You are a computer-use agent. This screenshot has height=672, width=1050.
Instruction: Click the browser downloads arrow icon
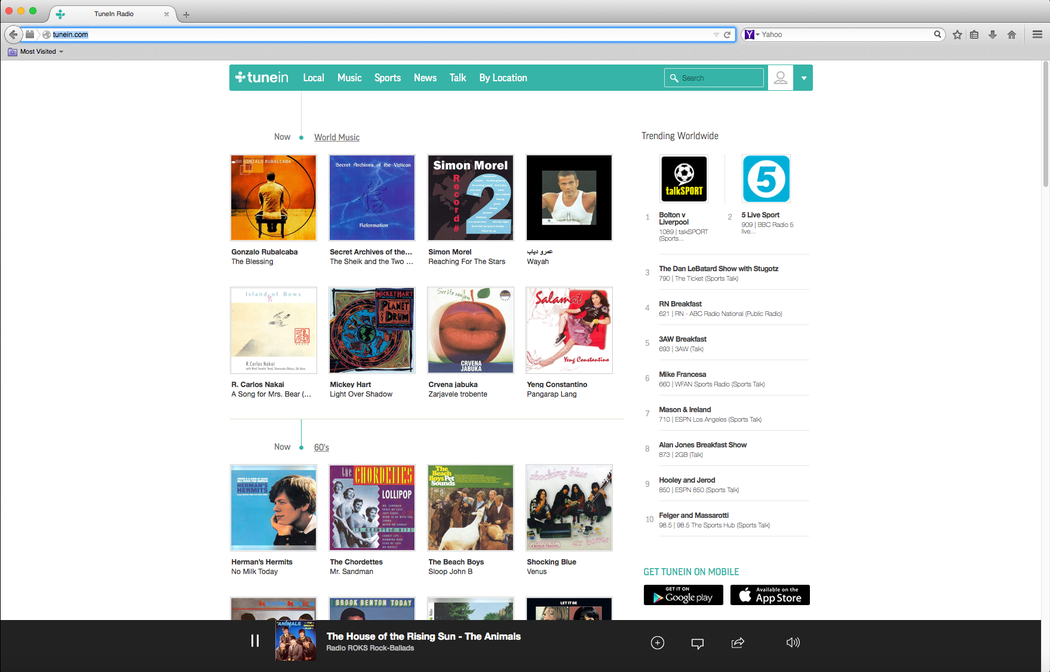click(993, 34)
